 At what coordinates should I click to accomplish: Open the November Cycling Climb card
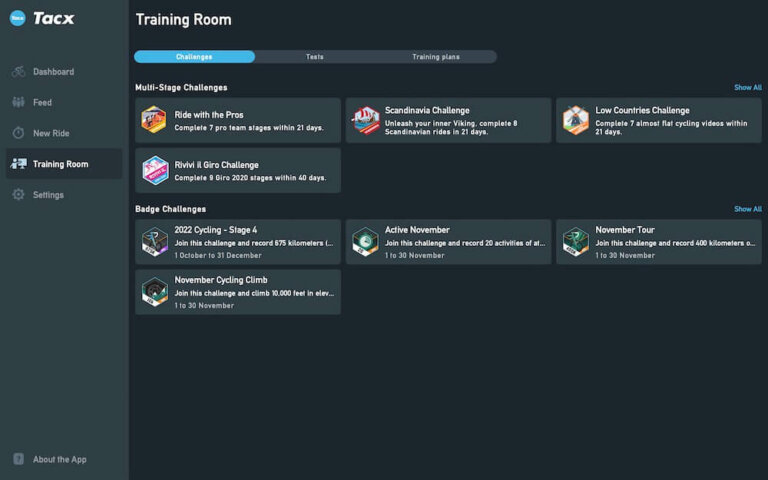point(238,292)
